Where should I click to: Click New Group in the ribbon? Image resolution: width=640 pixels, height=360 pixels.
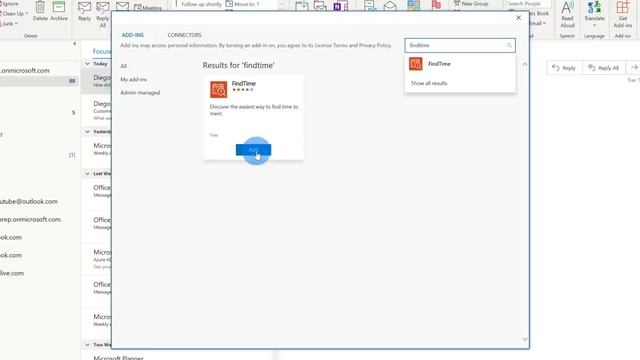point(471,4)
